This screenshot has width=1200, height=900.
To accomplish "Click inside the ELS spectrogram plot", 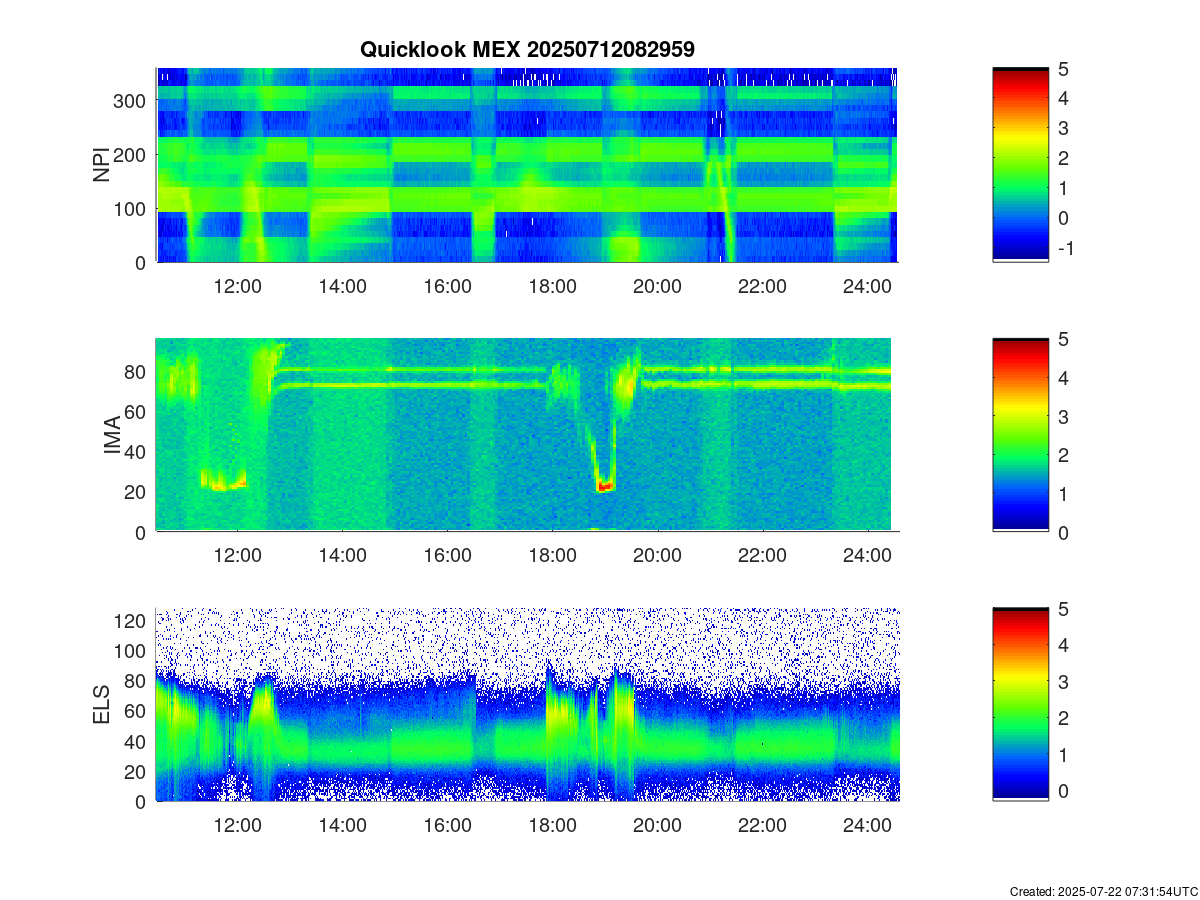I will [x=527, y=705].
